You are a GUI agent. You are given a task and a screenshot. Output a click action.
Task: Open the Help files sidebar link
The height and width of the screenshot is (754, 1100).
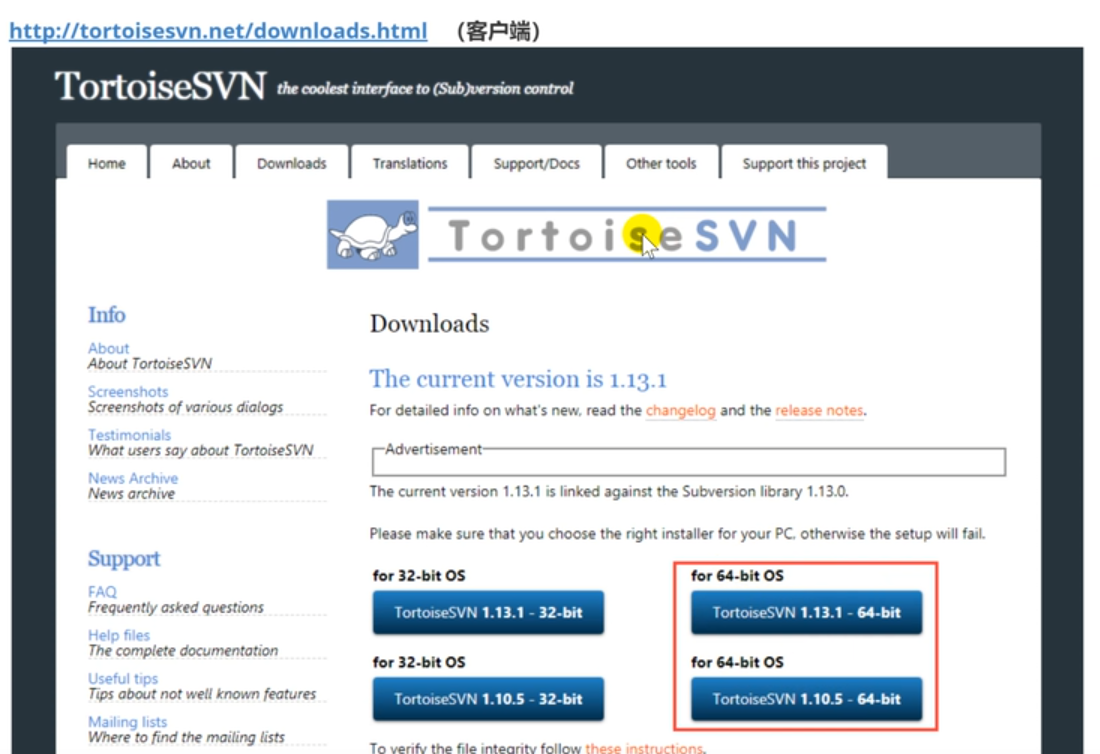119,635
